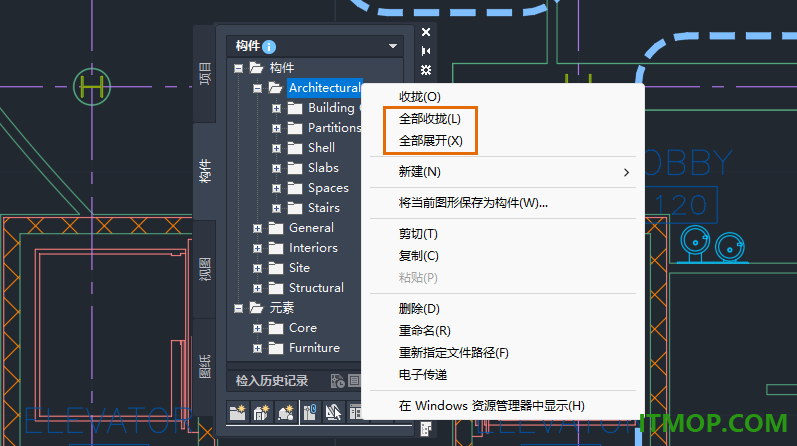Select the Shell tree row
This screenshot has height=446, width=797.
[x=321, y=147]
